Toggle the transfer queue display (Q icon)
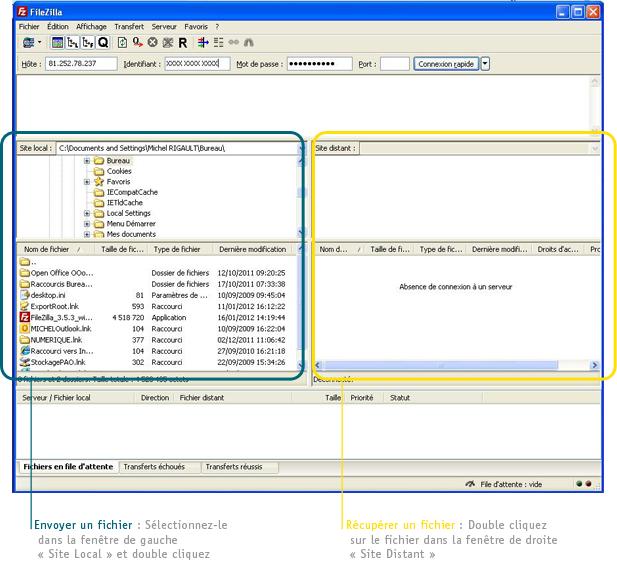This screenshot has width=617, height=566. pos(103,43)
